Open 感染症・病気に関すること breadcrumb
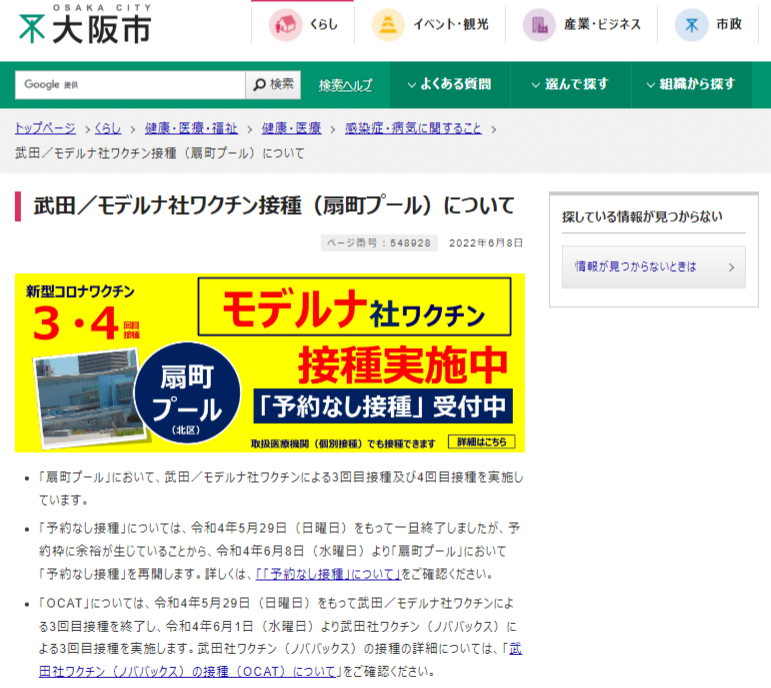 click(x=413, y=129)
